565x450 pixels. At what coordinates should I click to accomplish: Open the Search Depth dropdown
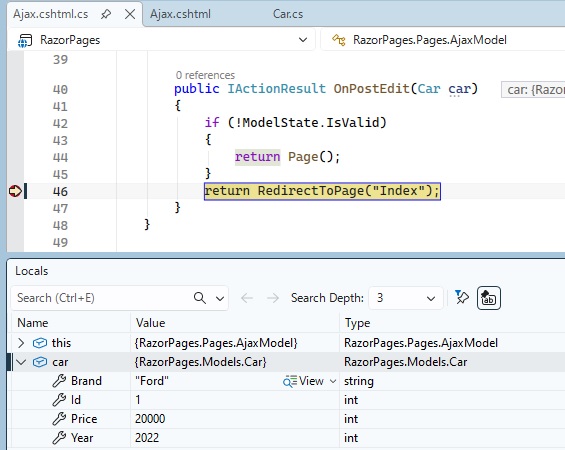tap(406, 298)
